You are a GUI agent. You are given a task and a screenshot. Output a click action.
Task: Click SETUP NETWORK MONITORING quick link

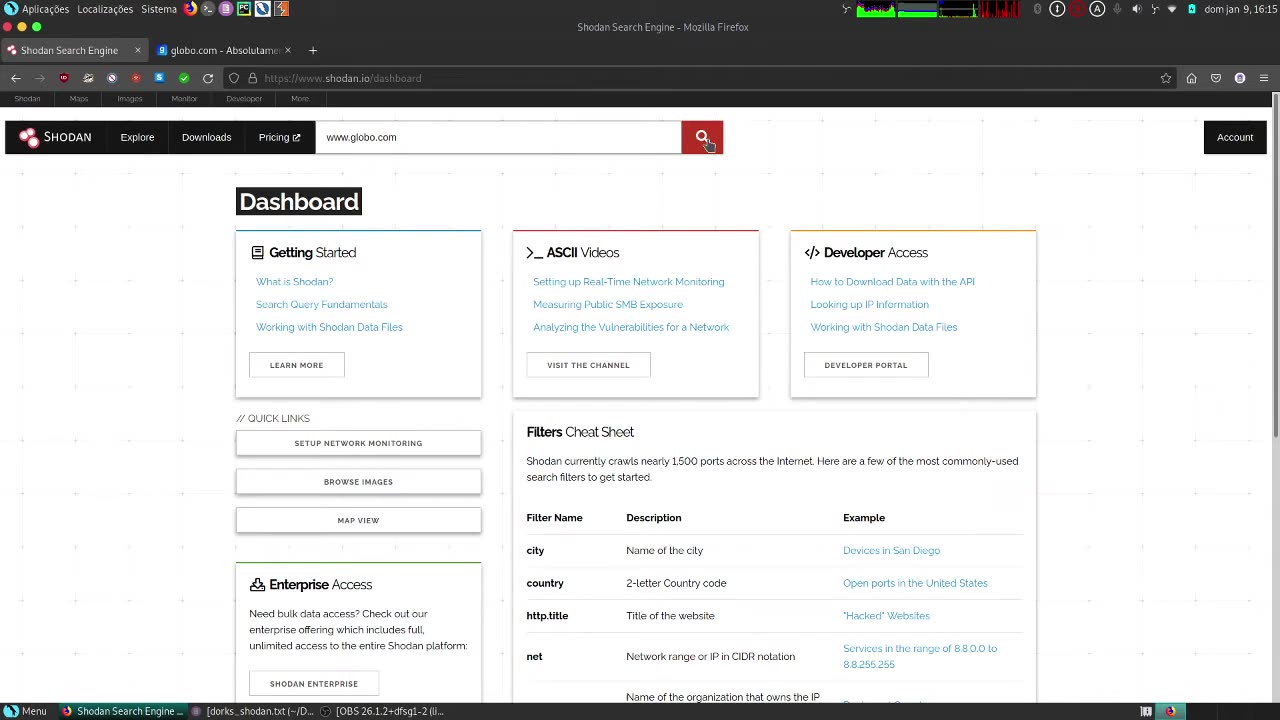tap(358, 443)
